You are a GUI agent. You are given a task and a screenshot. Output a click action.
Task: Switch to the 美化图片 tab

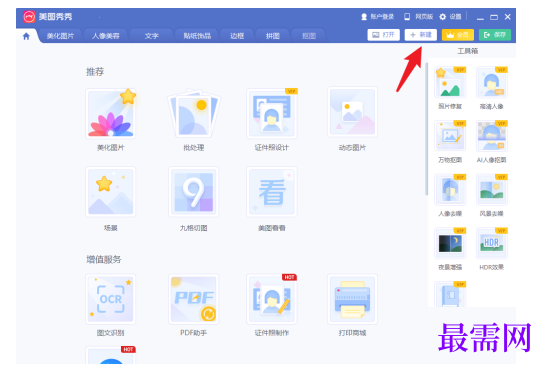(x=60, y=36)
